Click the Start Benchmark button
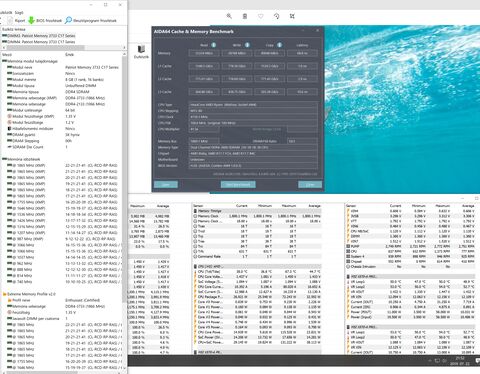Screen dimensions: 480x374 point(238,184)
